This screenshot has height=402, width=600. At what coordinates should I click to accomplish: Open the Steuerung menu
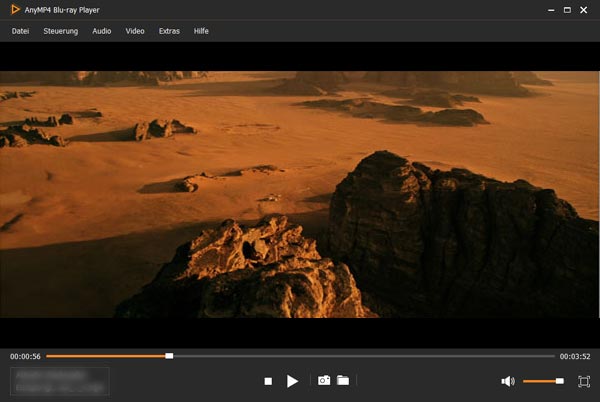click(x=60, y=31)
